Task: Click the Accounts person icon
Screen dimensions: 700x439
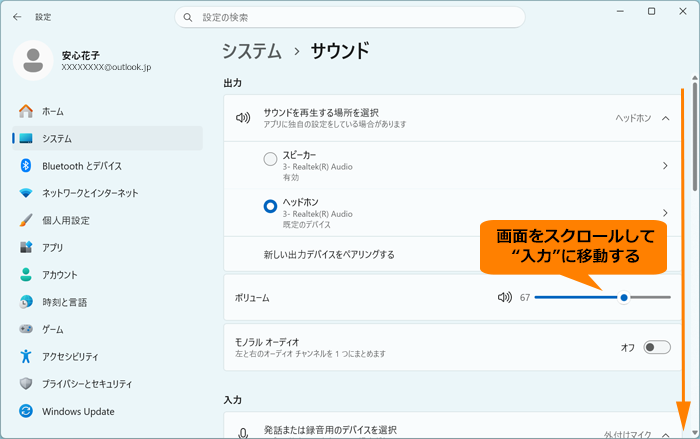Action: pos(26,275)
